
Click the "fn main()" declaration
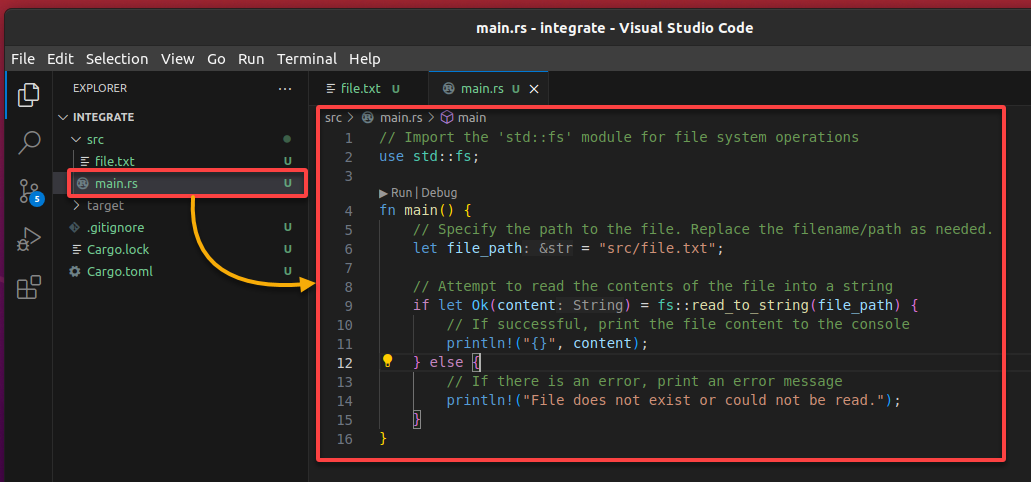[417, 211]
